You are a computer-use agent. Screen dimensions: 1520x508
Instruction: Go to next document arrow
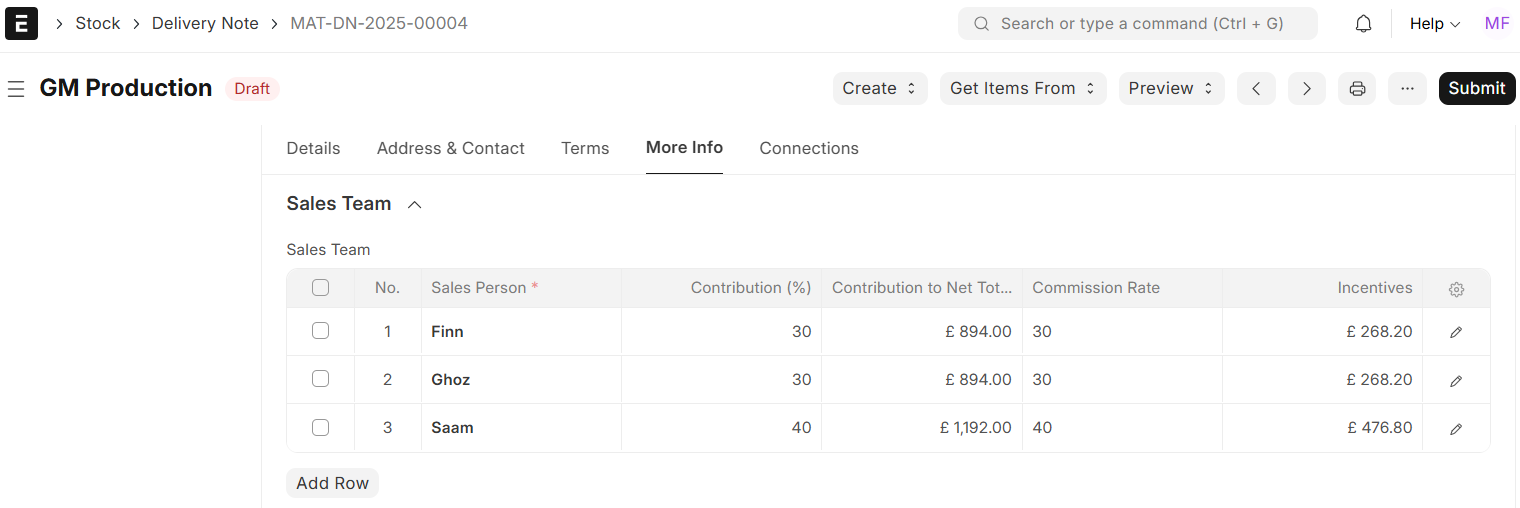point(1306,88)
